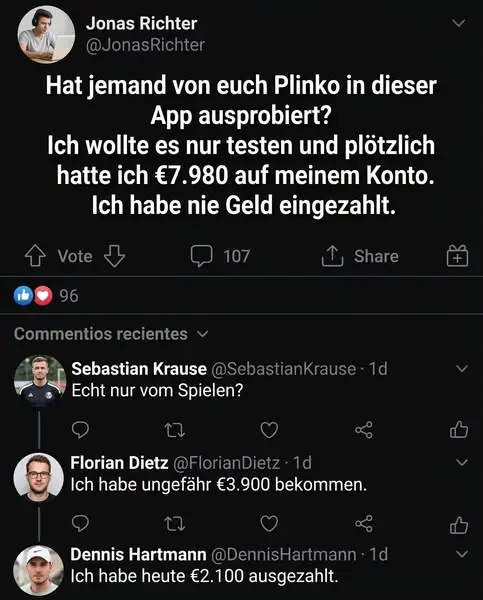Thumbs-up Sebastian Krause's comment

pyautogui.click(x=459, y=429)
